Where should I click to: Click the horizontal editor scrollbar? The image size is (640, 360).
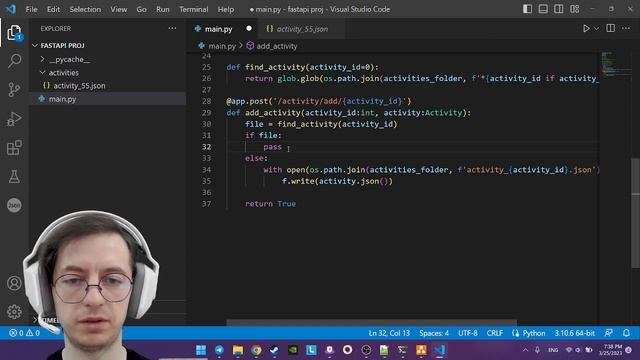(x=371, y=322)
